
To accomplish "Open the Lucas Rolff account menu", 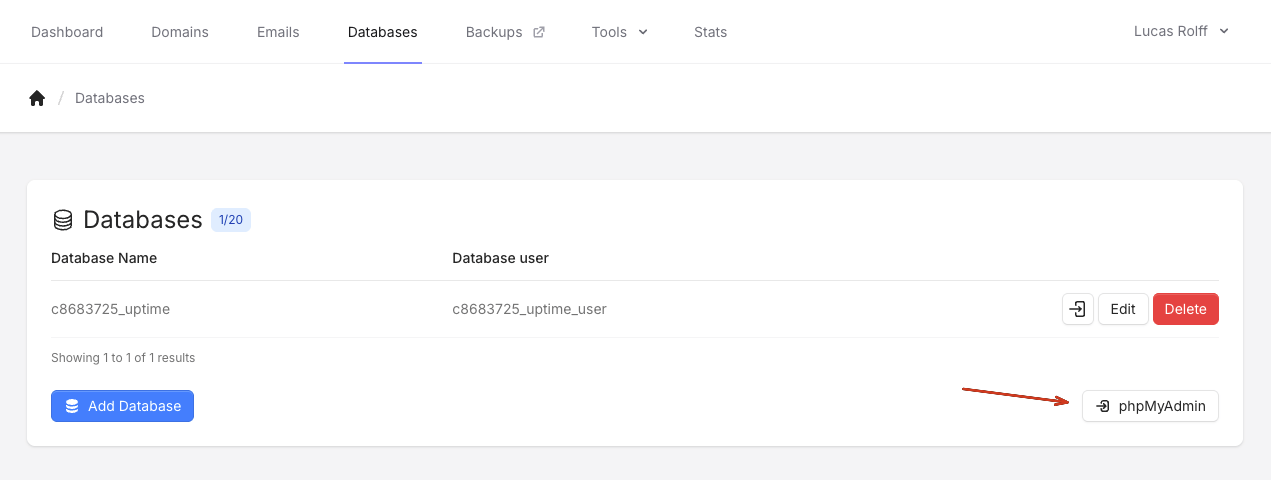I will coord(1180,31).
